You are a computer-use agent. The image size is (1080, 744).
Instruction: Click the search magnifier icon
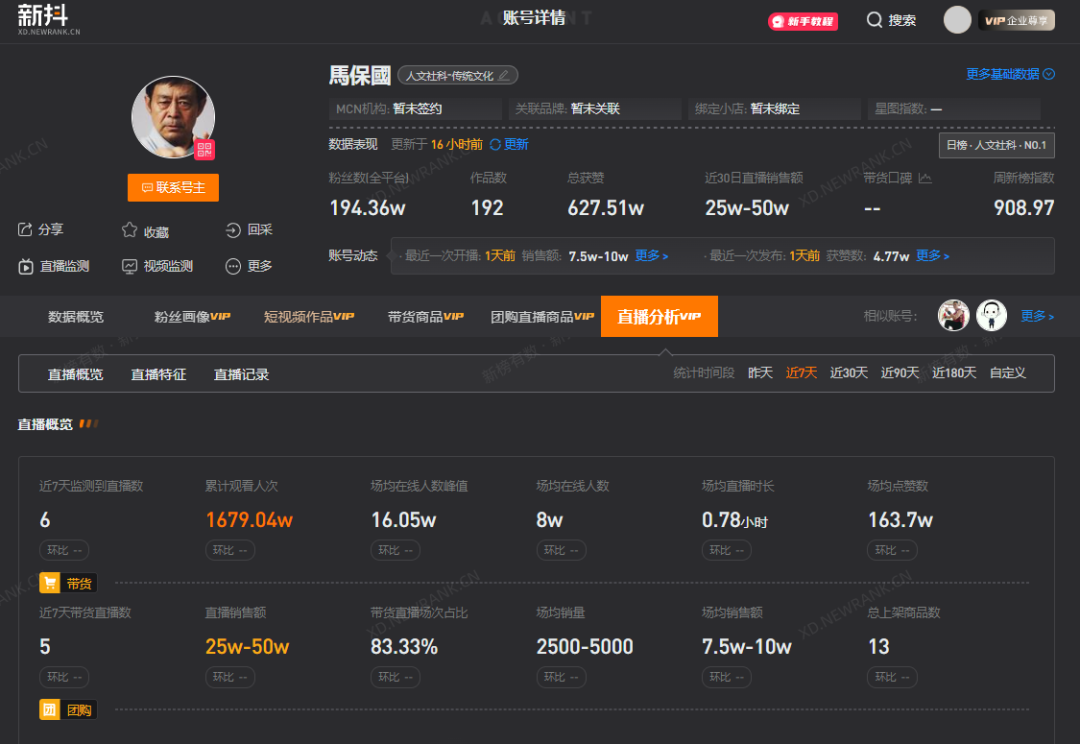874,20
